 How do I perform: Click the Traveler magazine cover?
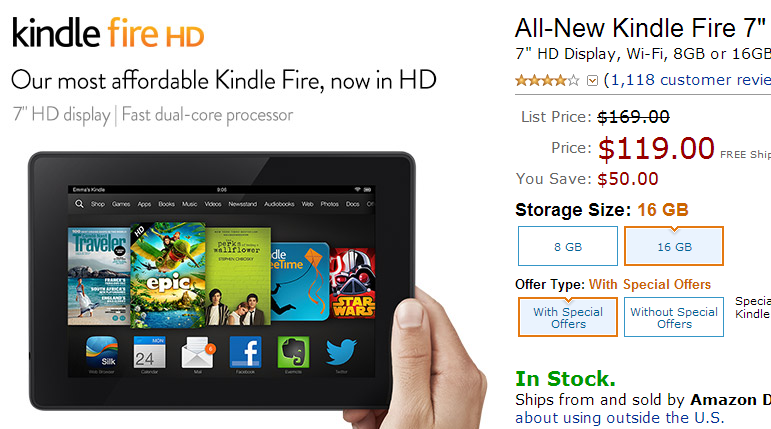99,276
